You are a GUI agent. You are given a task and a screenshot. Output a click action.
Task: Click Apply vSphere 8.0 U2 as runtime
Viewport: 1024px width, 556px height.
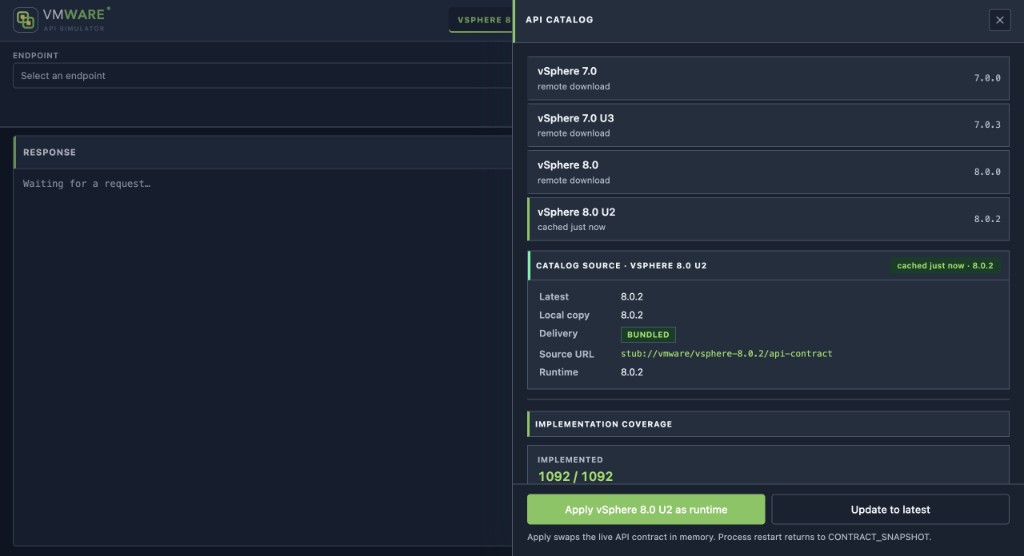pyautogui.click(x=646, y=510)
